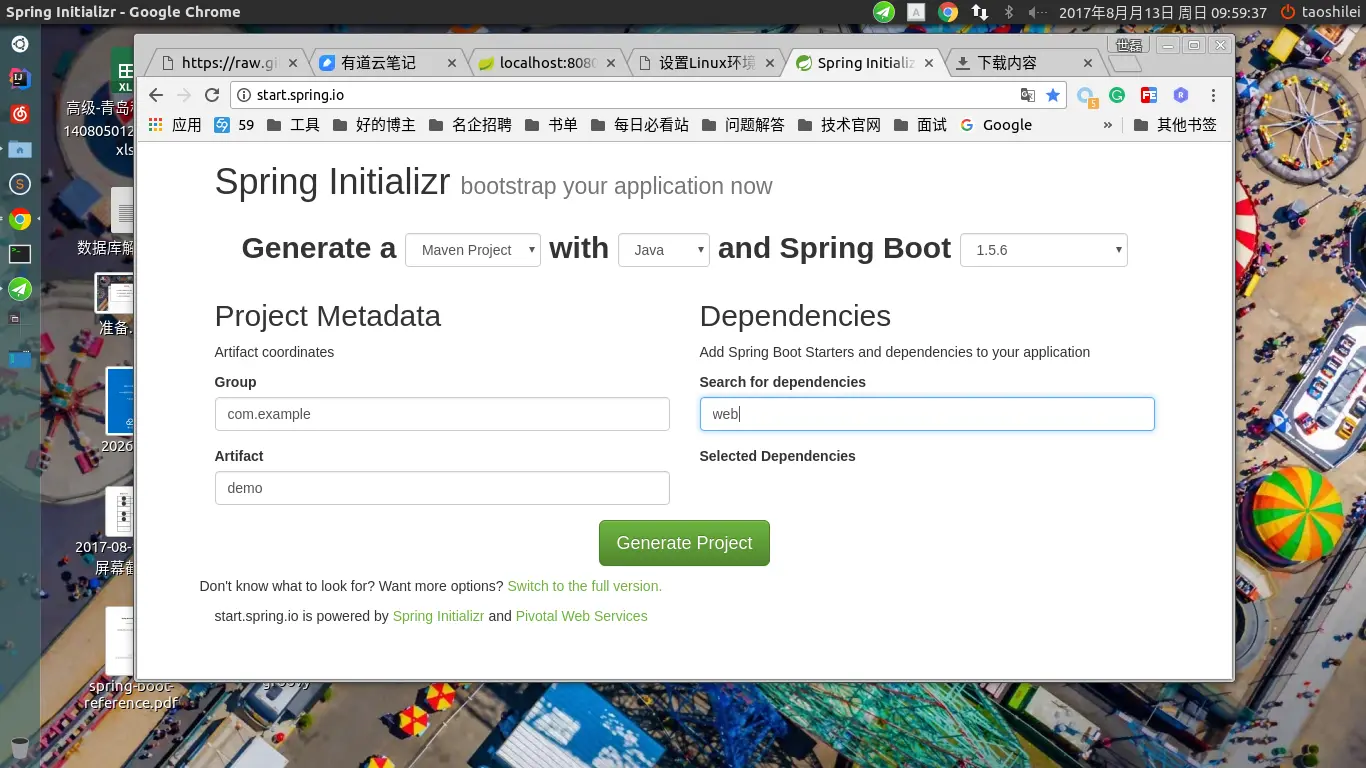Open the 面试 bookmark folder

[x=920, y=125]
